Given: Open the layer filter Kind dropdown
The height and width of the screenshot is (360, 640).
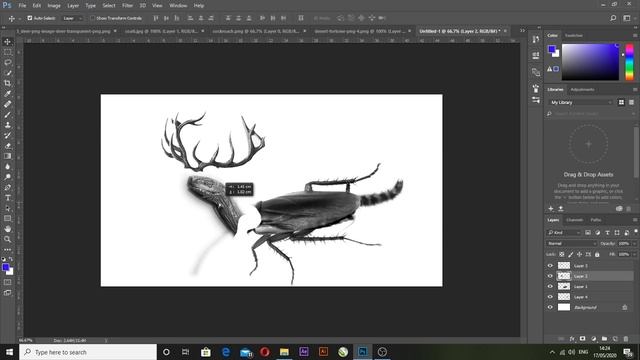Looking at the screenshot, I should click(564, 233).
